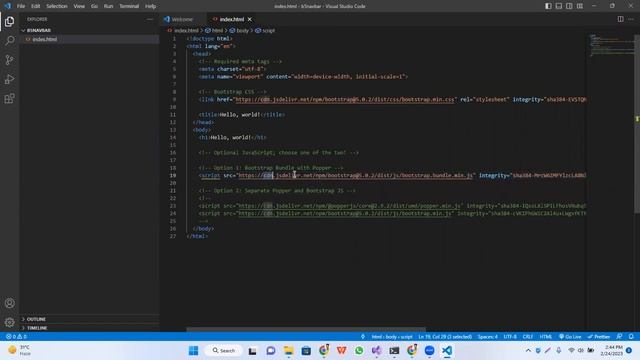
Task: Open the Explorer view in activity bar
Action: pyautogui.click(x=9, y=21)
